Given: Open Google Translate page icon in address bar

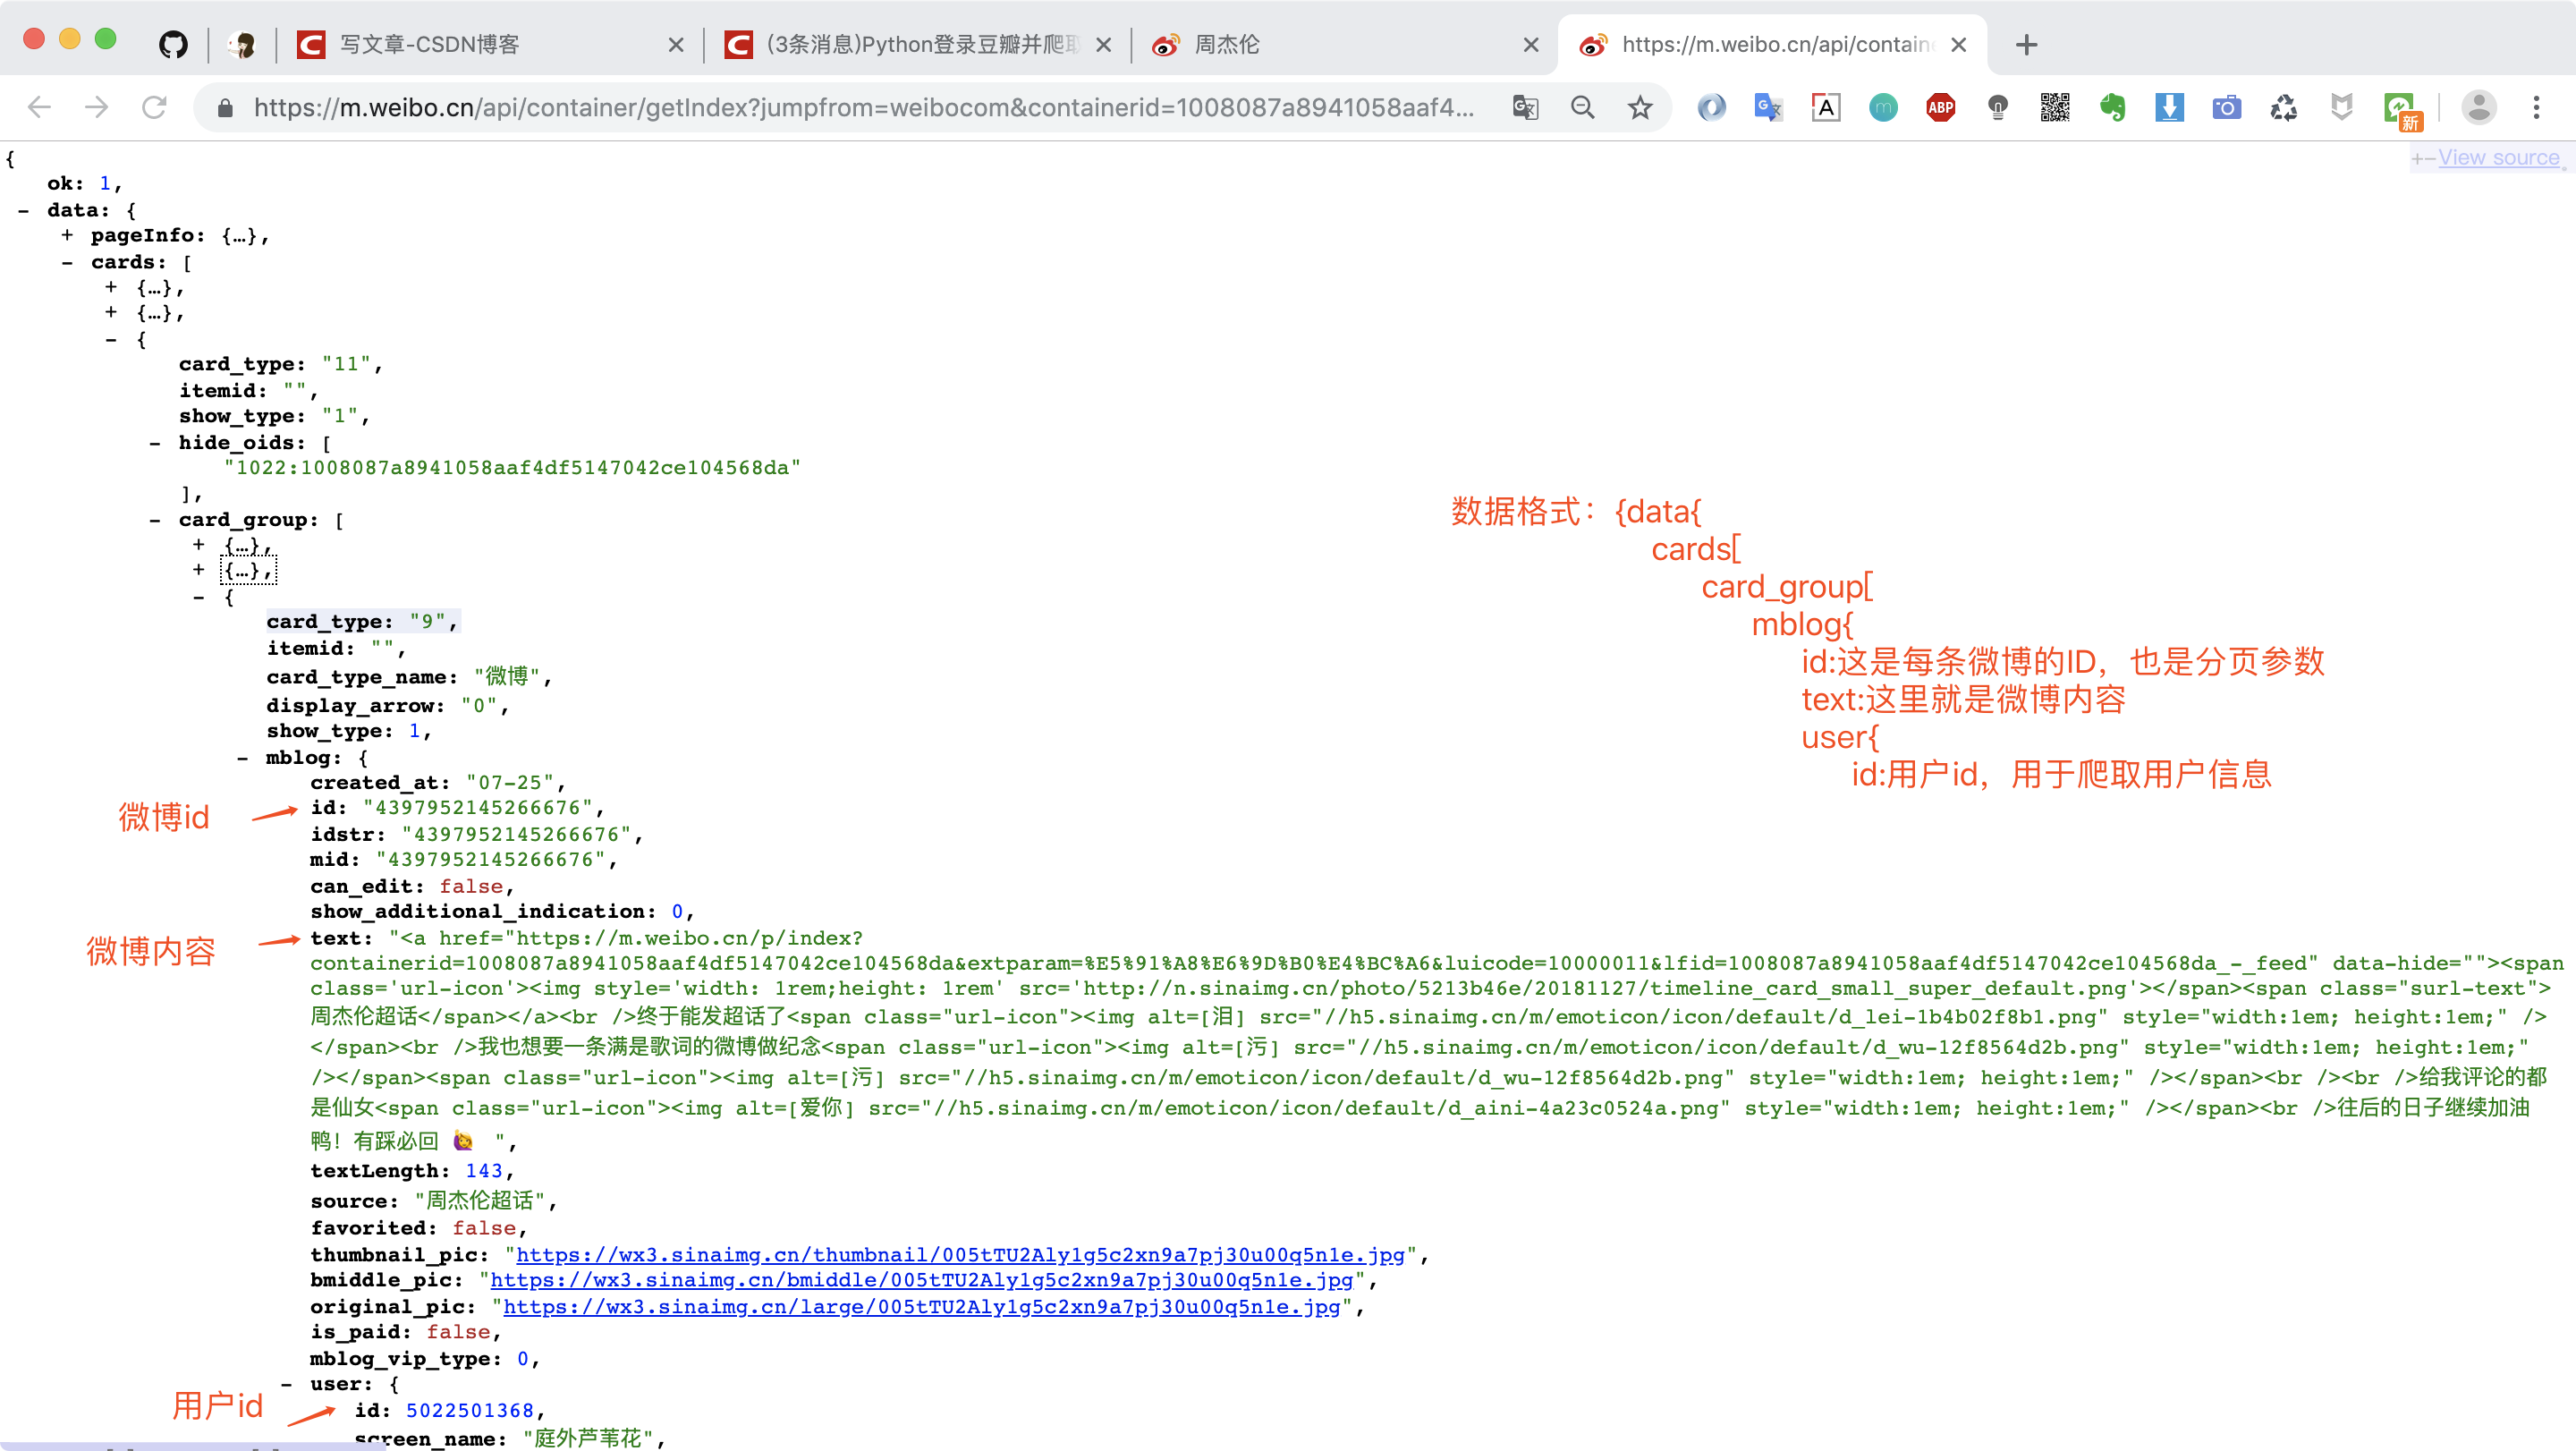Looking at the screenshot, I should point(1525,107).
